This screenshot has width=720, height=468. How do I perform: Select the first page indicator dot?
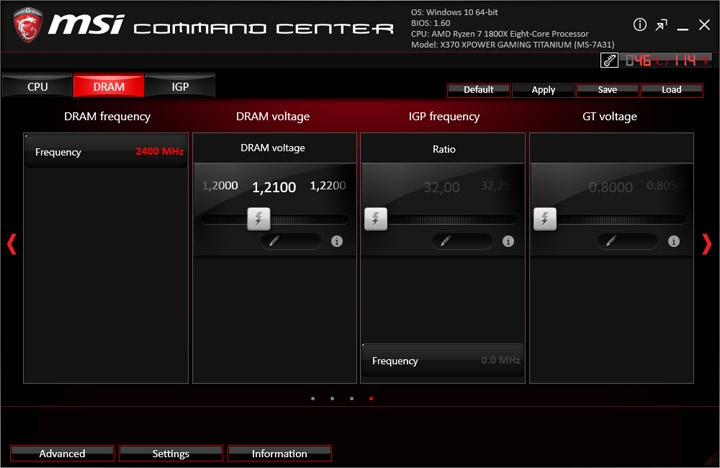(x=313, y=399)
